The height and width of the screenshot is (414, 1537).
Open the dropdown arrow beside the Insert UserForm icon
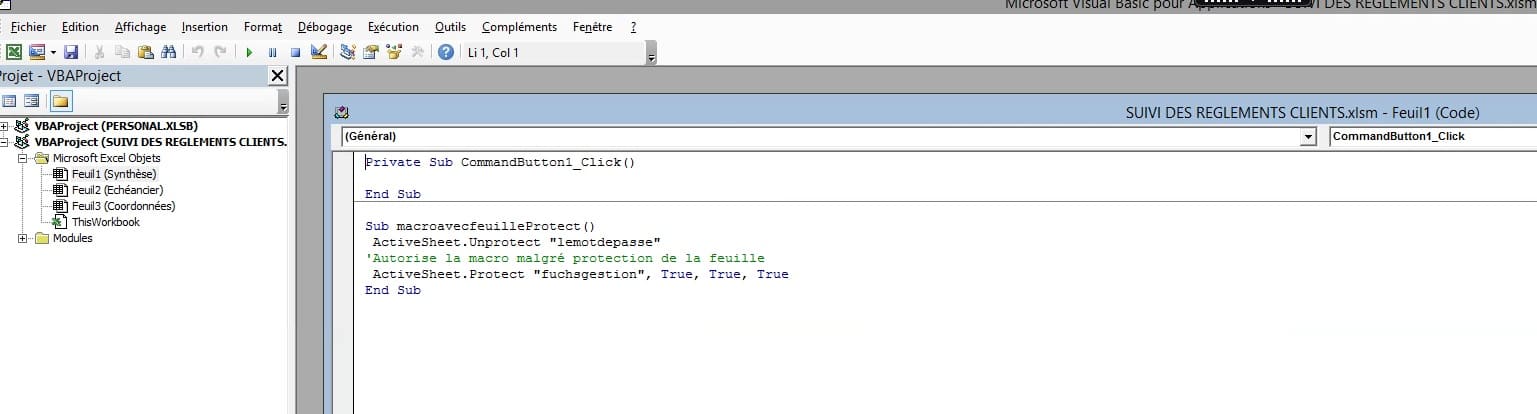tap(53, 52)
